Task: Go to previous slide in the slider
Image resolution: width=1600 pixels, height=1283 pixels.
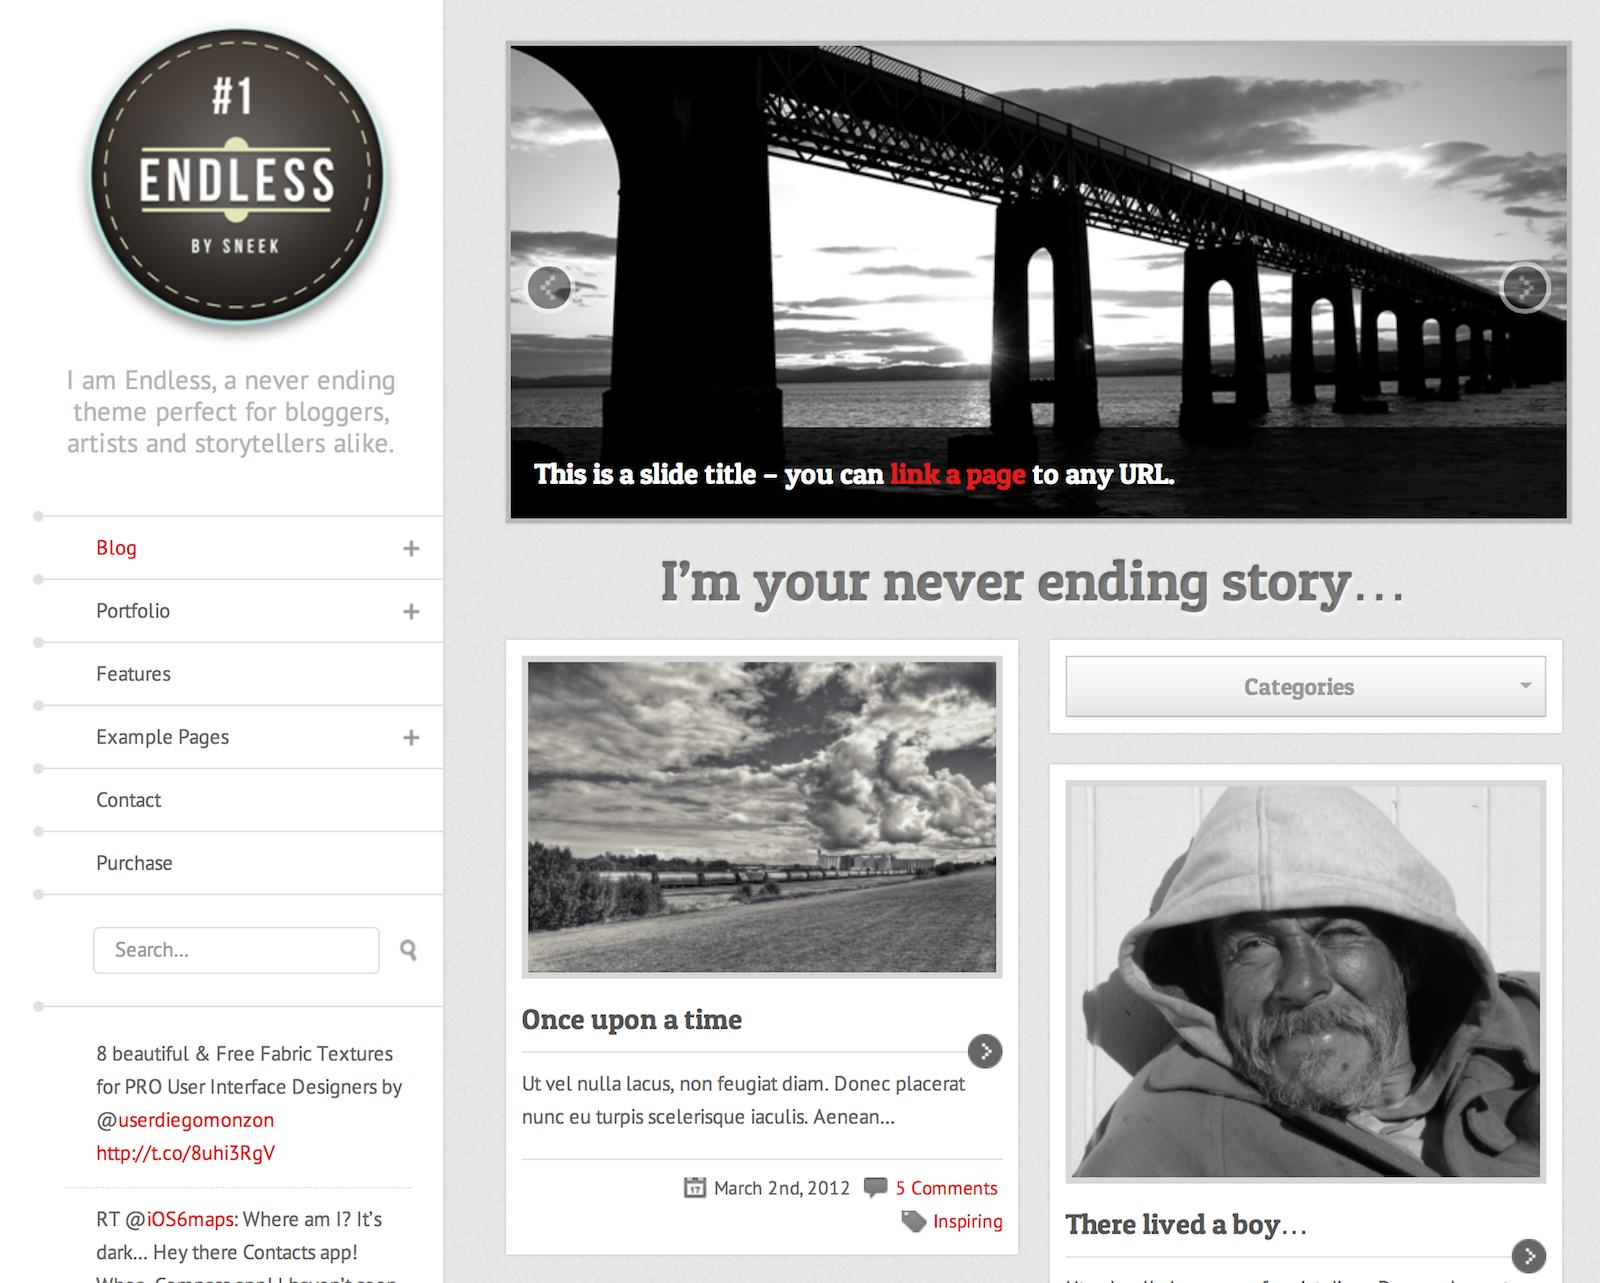Action: point(549,288)
